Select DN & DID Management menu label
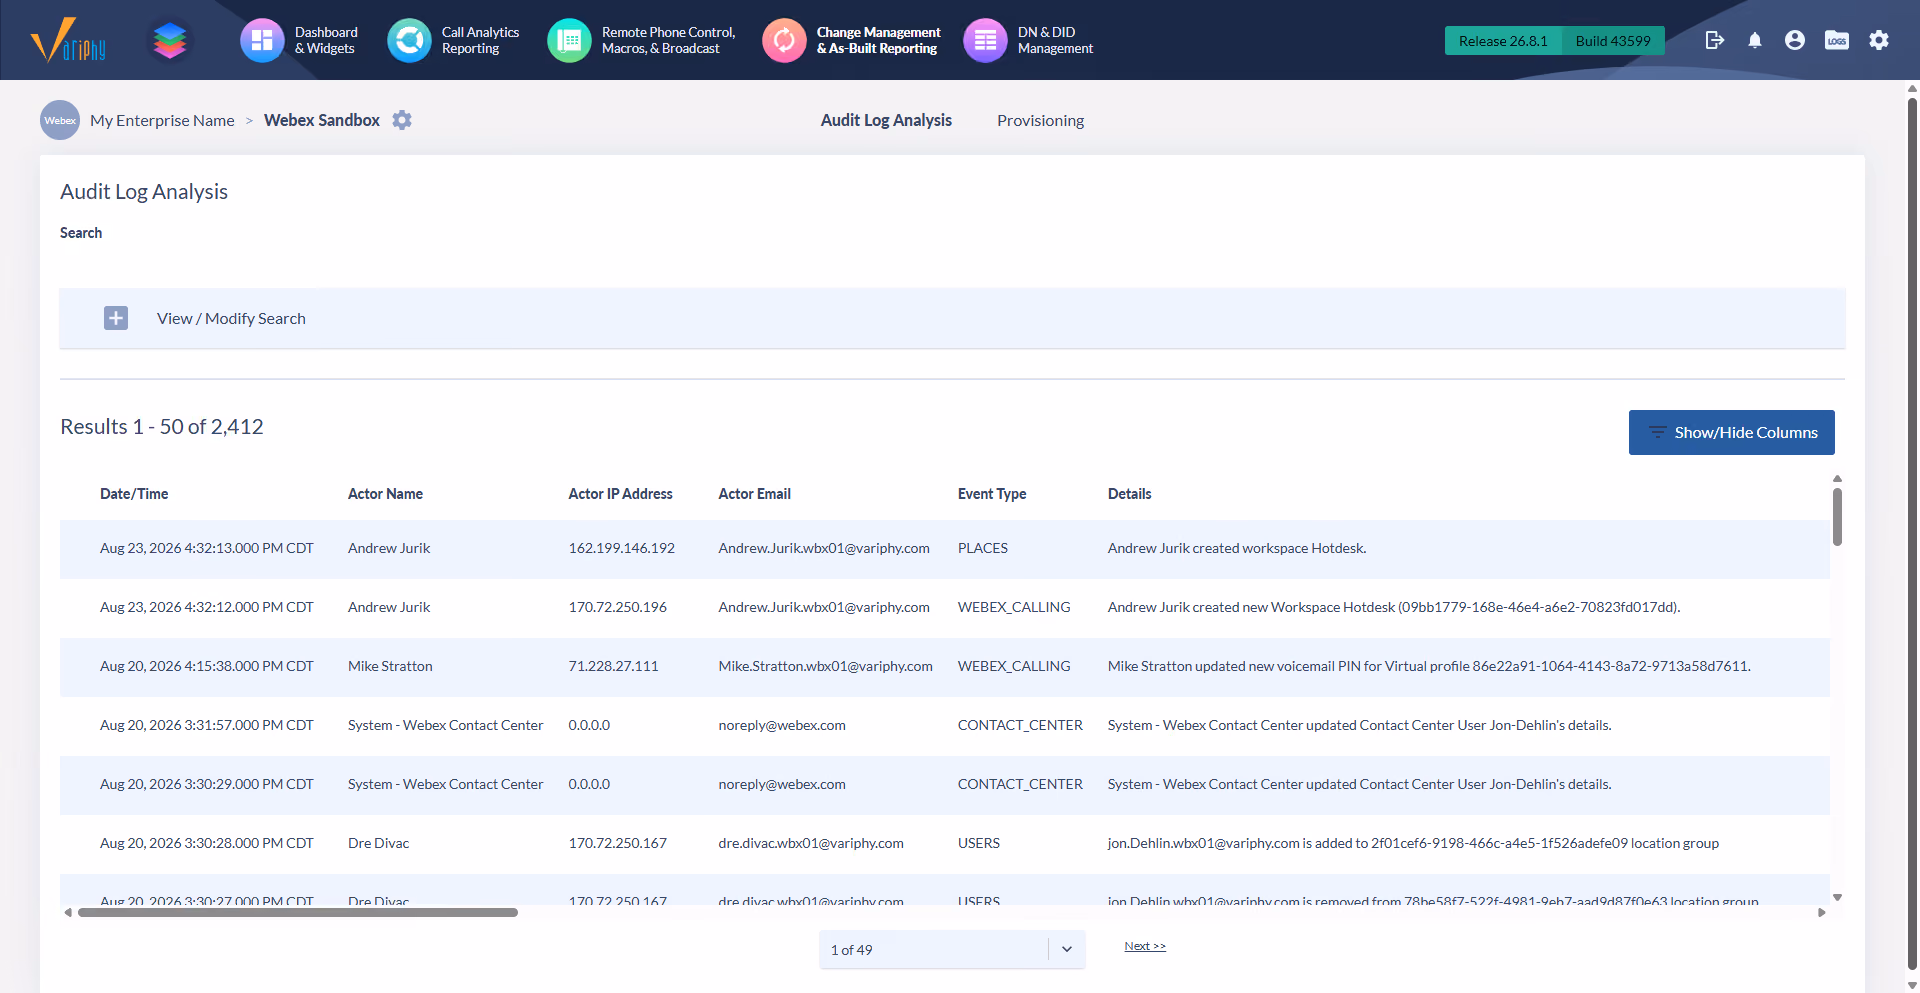The width and height of the screenshot is (1920, 993). [1055, 40]
